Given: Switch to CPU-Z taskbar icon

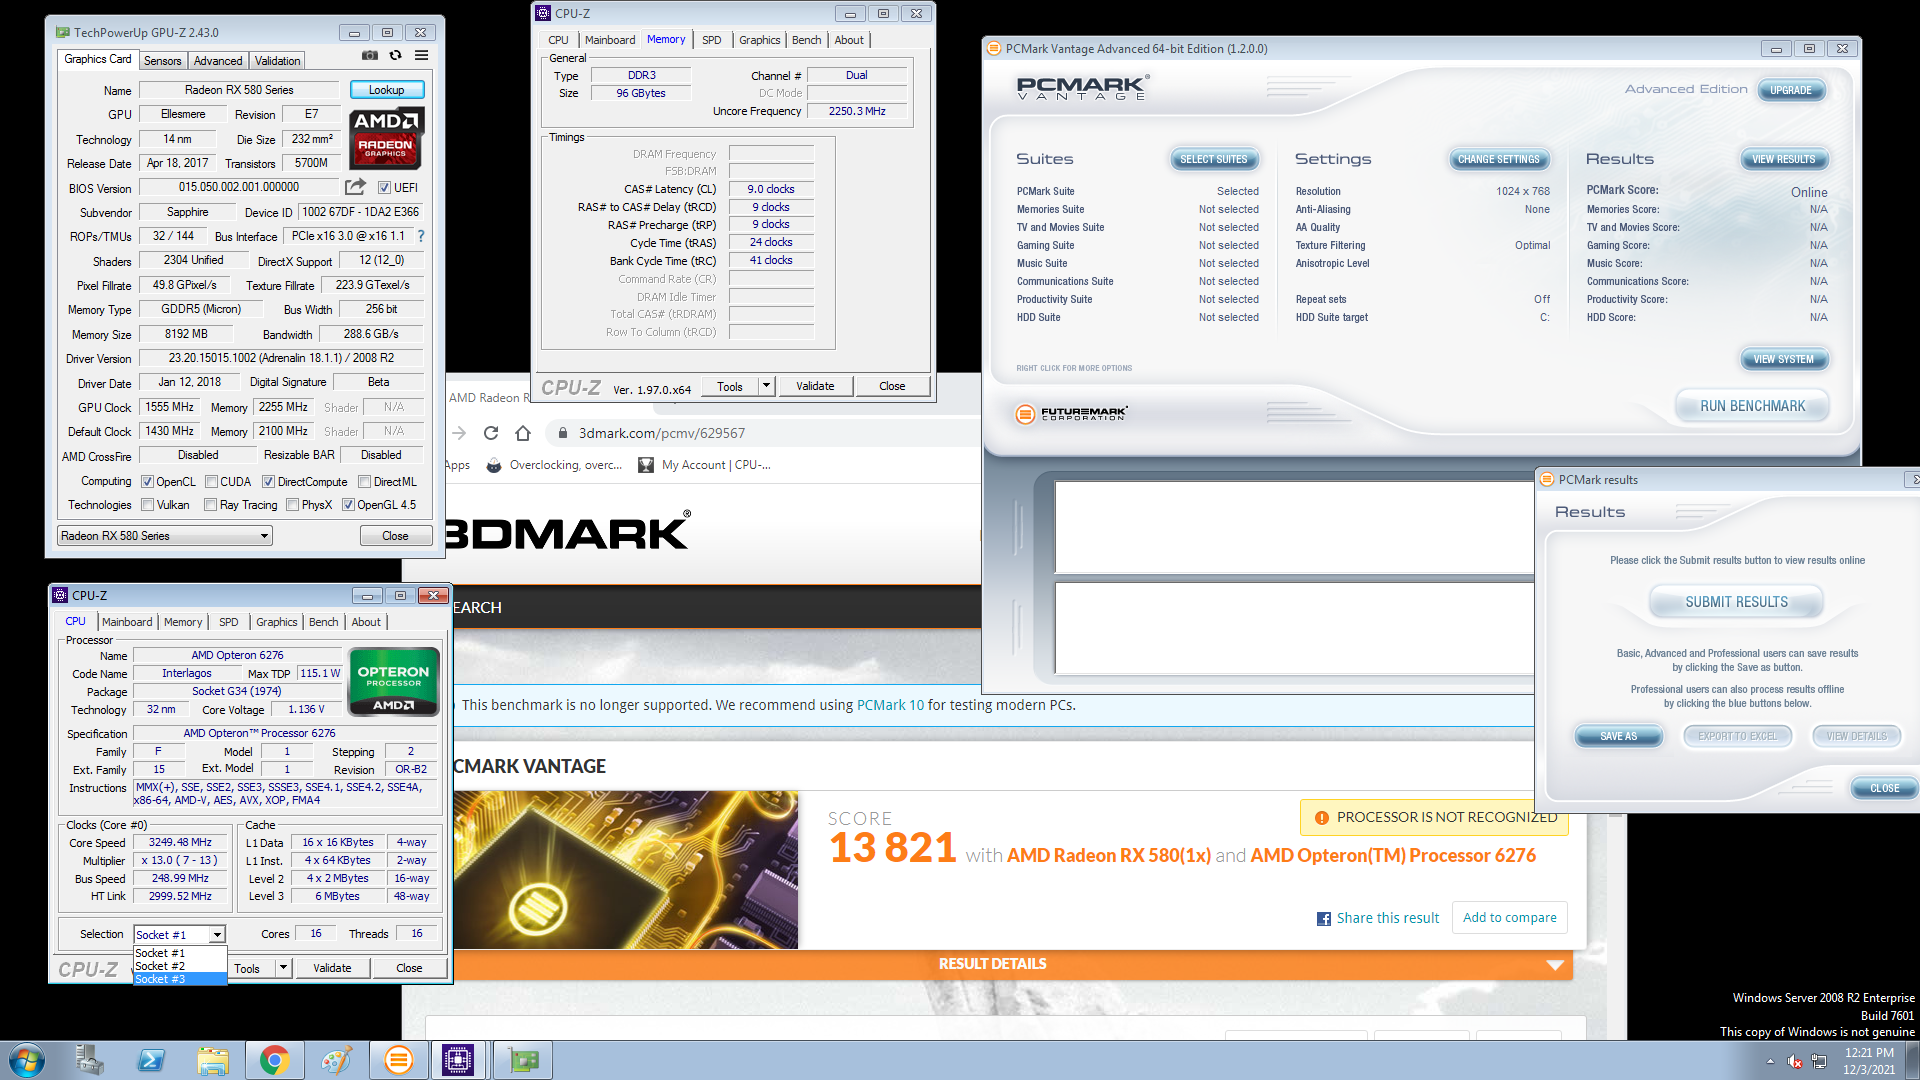Looking at the screenshot, I should pyautogui.click(x=458, y=1060).
